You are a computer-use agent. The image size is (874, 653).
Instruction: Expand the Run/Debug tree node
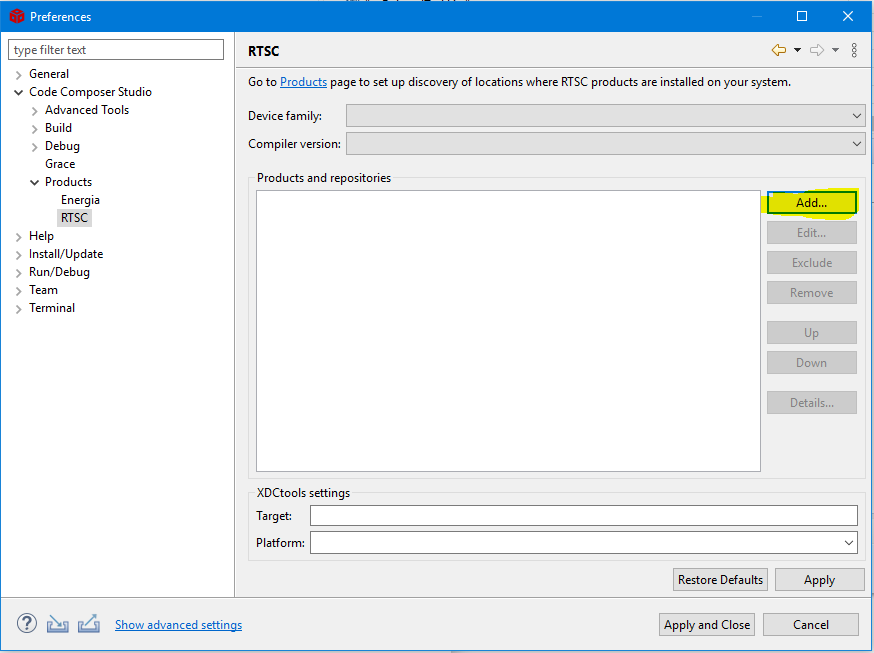19,272
